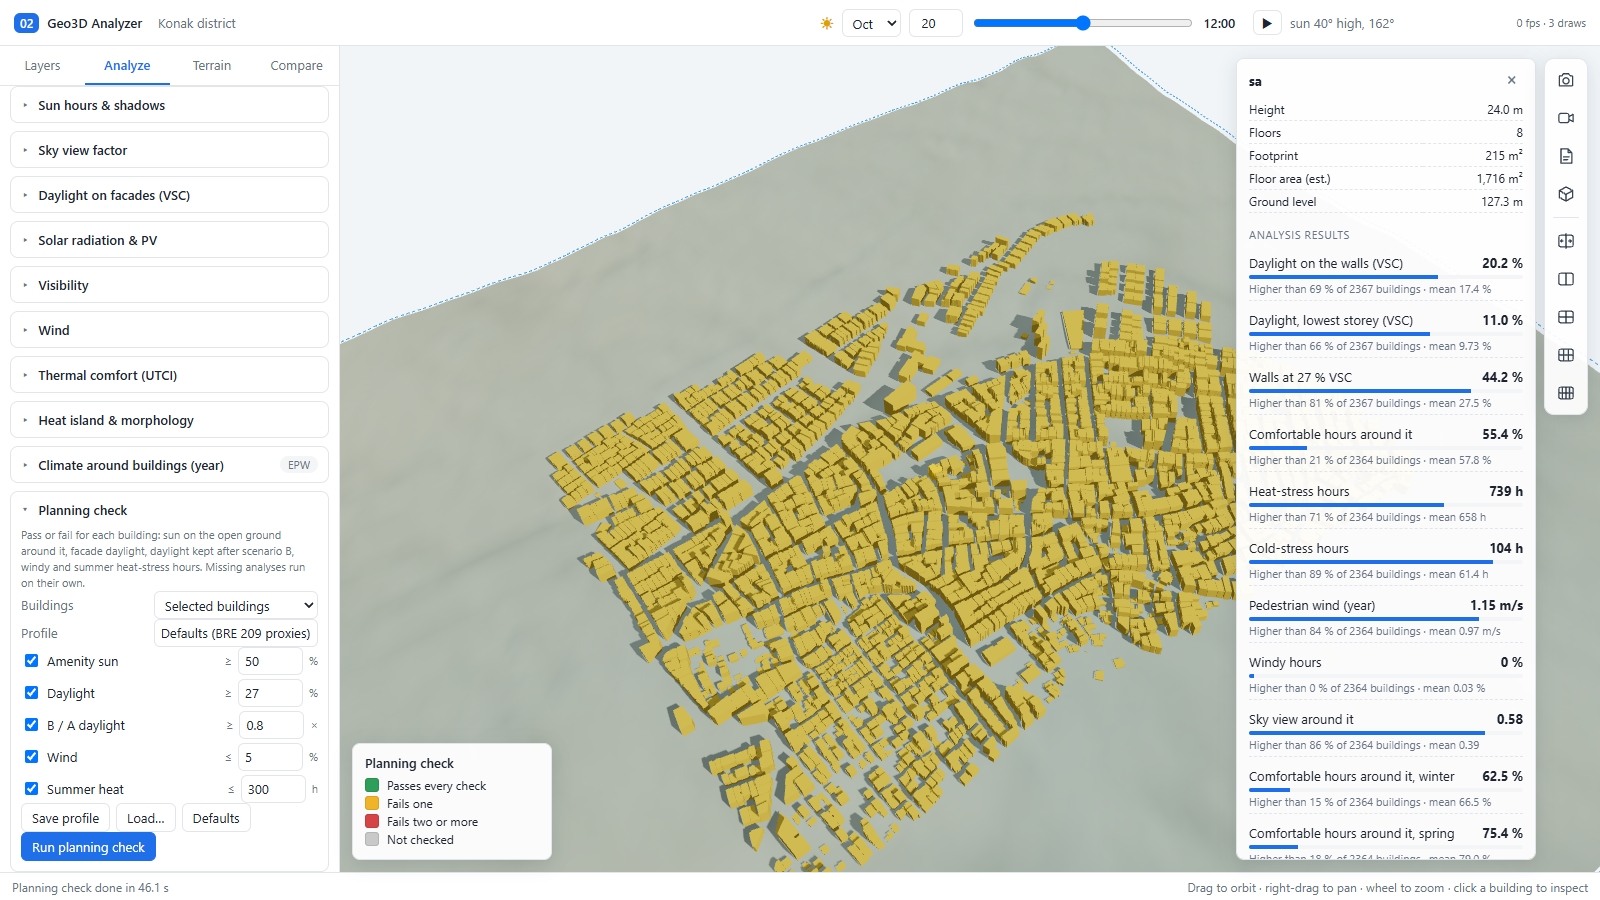Viewport: 1600px width, 900px height.
Task: Select the four-pane grid layout icon
Action: tap(1566, 317)
